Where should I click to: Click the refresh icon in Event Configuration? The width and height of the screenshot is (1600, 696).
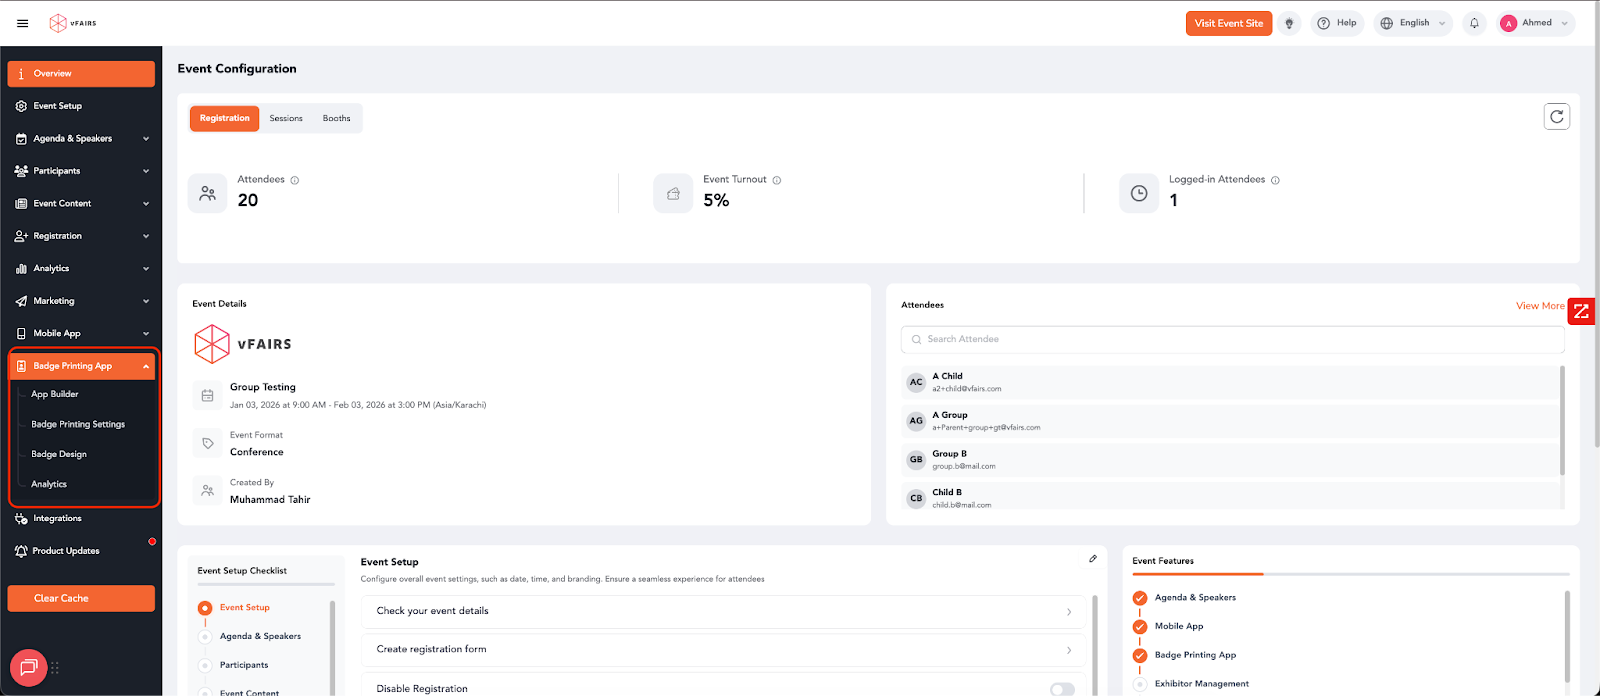click(x=1556, y=117)
